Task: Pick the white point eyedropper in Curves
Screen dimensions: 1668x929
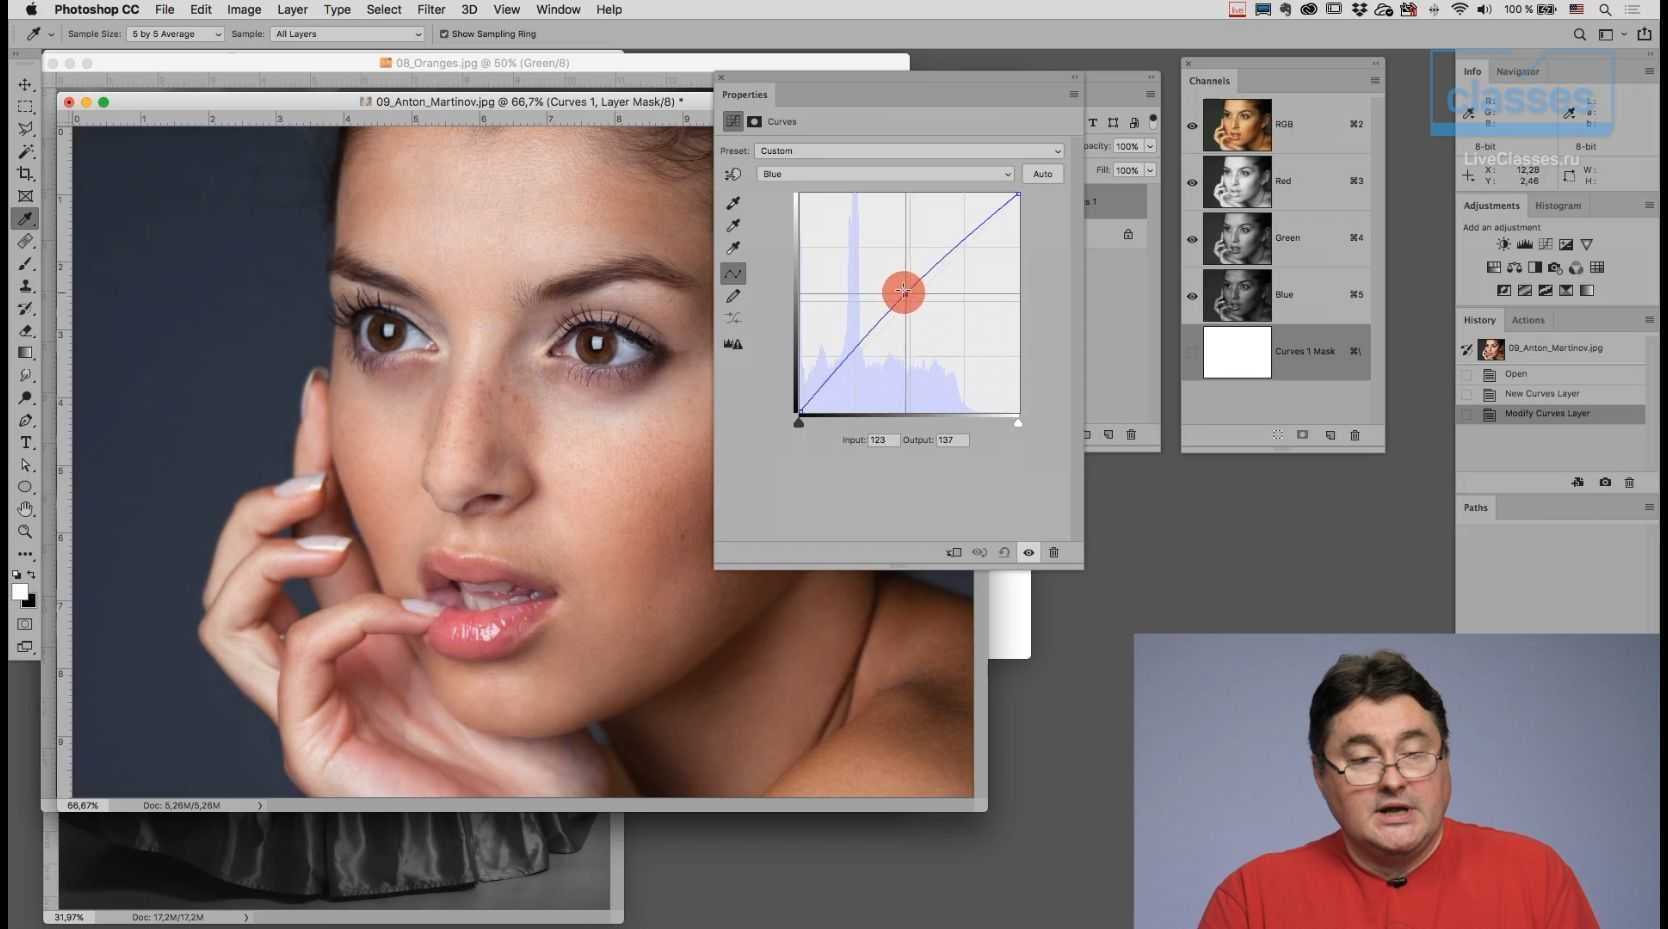Action: pos(733,249)
